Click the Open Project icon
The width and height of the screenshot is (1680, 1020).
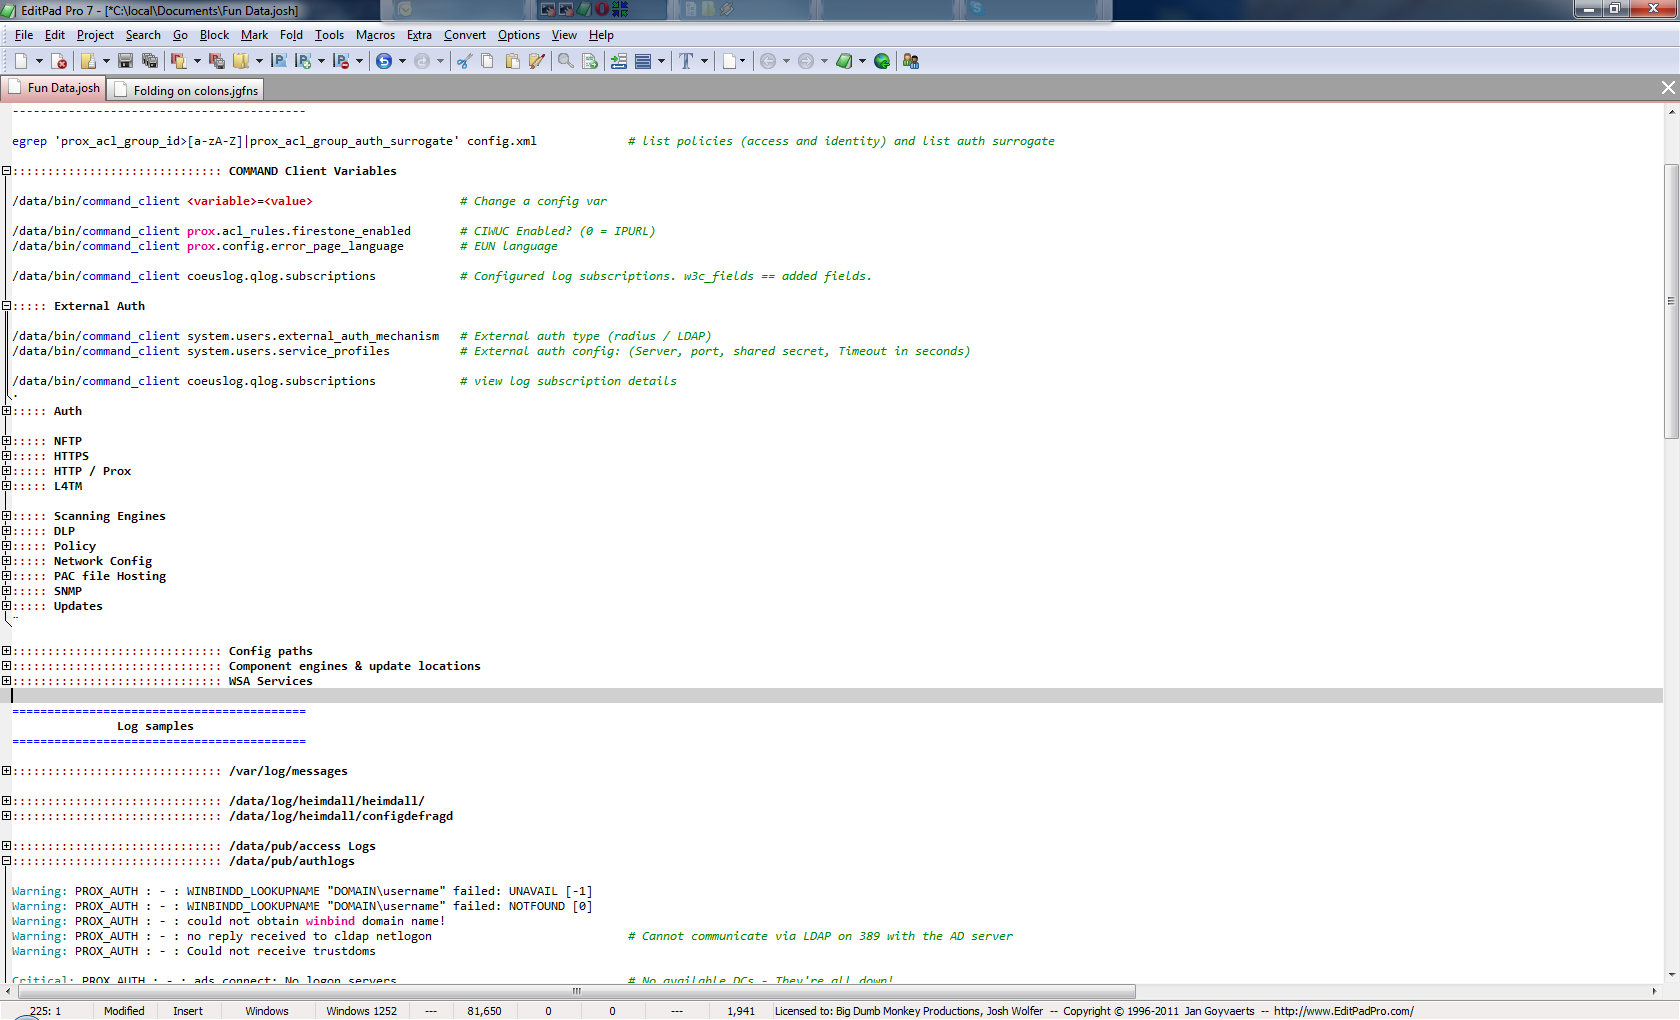[178, 61]
